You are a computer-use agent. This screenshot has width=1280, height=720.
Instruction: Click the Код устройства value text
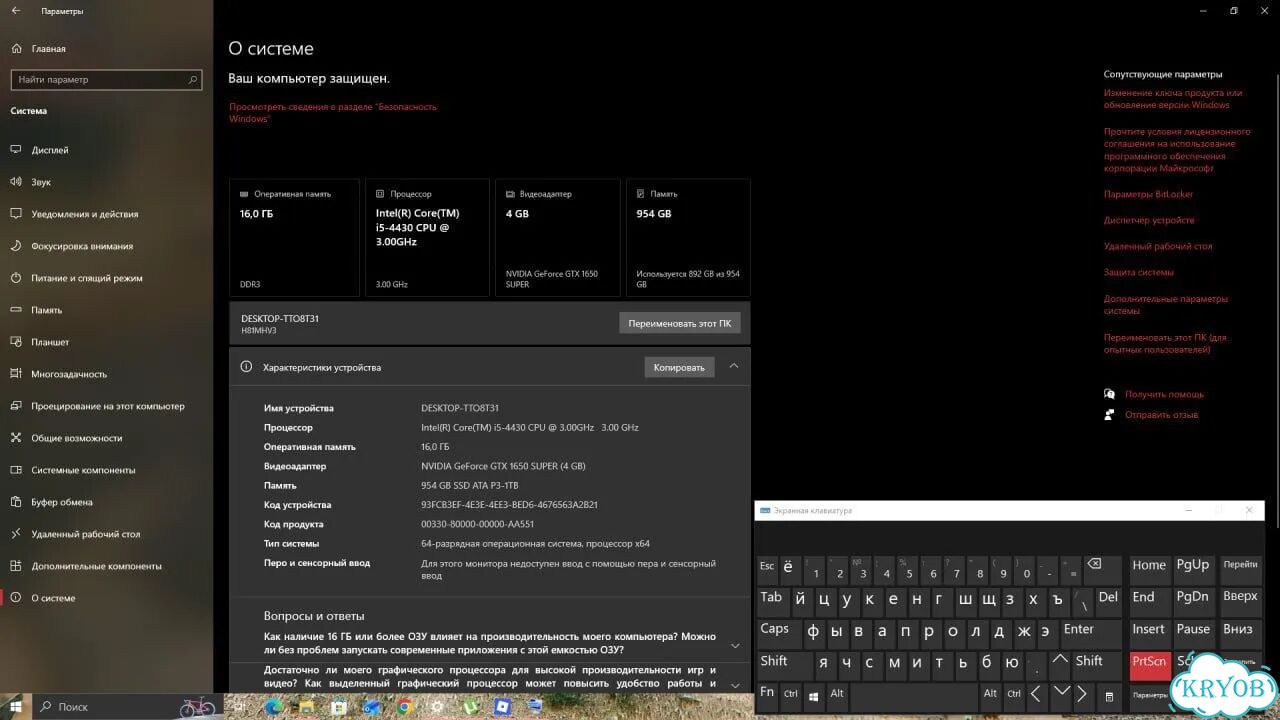click(x=510, y=505)
